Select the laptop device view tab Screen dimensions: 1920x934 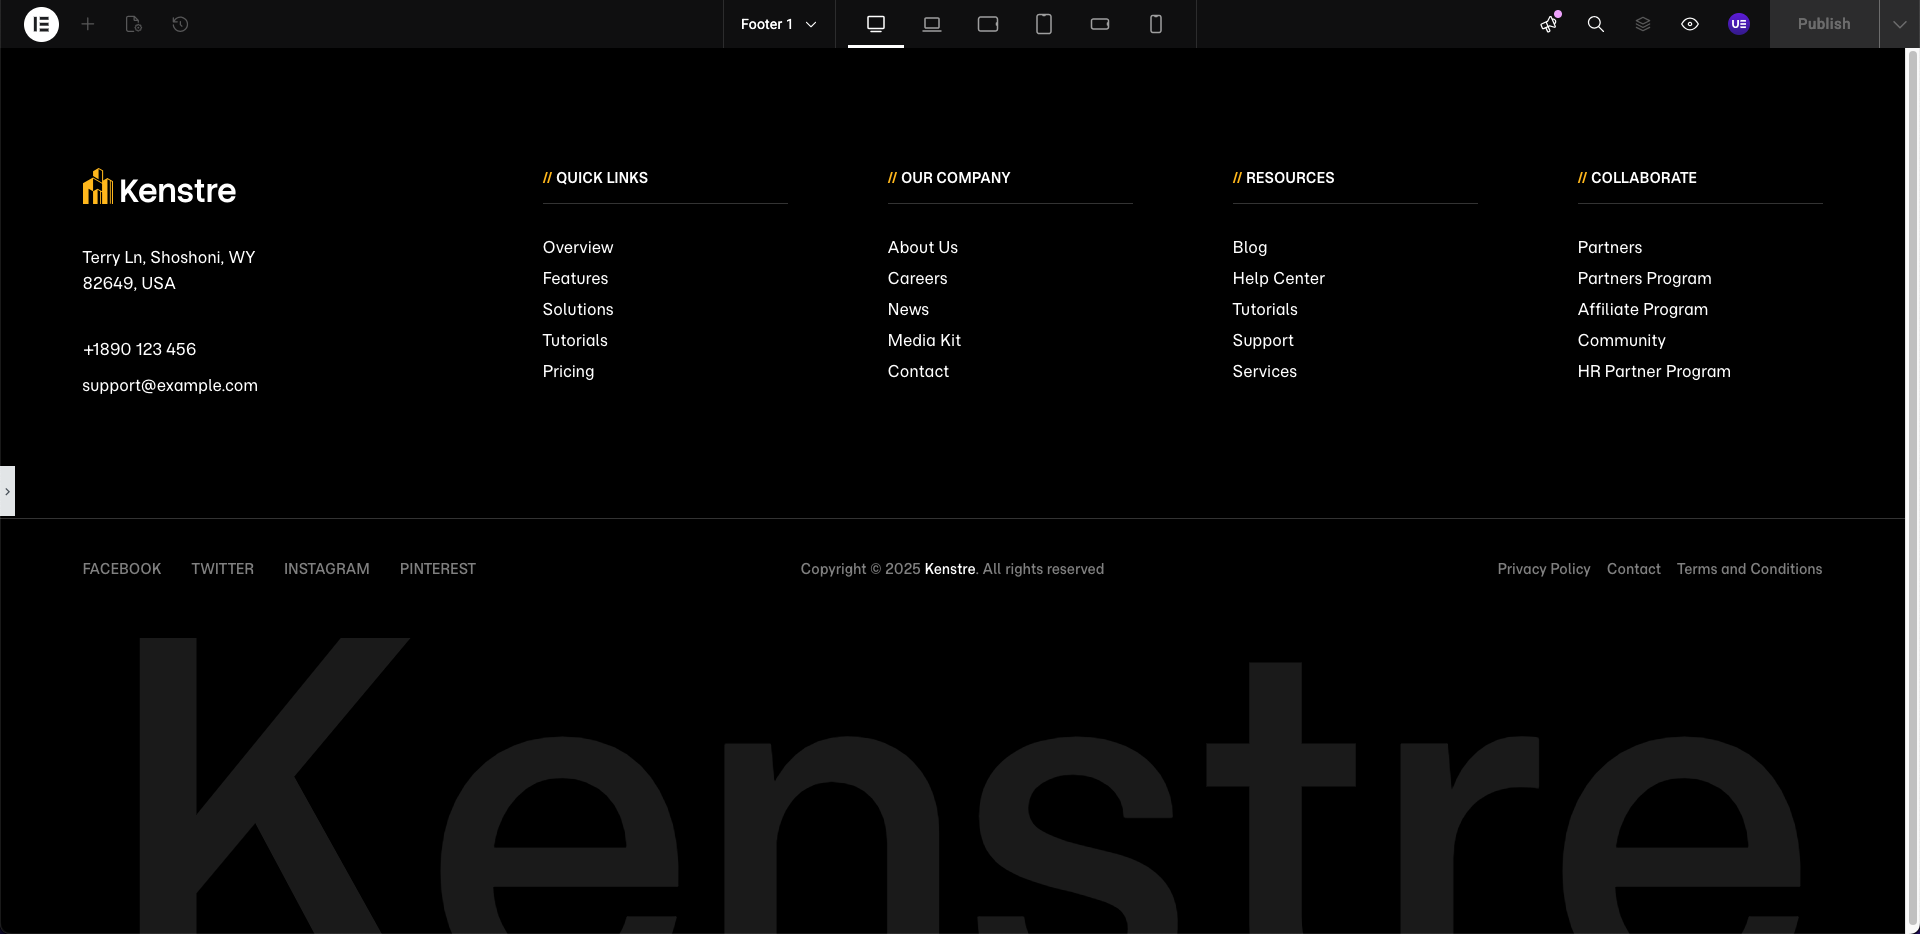932,24
